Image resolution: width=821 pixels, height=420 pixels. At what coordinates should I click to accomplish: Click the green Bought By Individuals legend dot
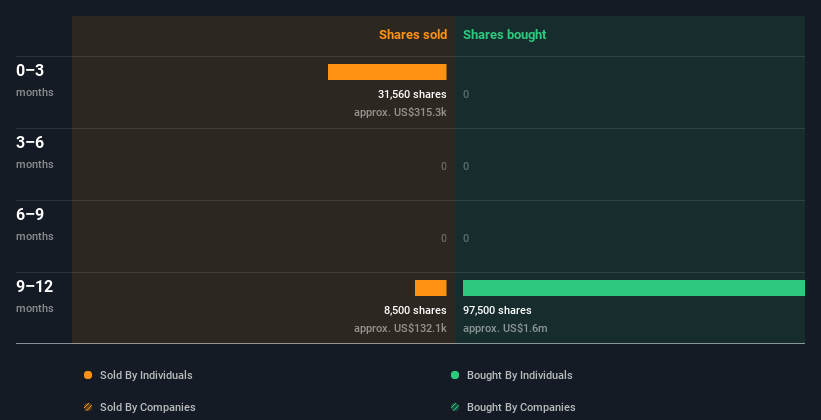[x=455, y=375]
